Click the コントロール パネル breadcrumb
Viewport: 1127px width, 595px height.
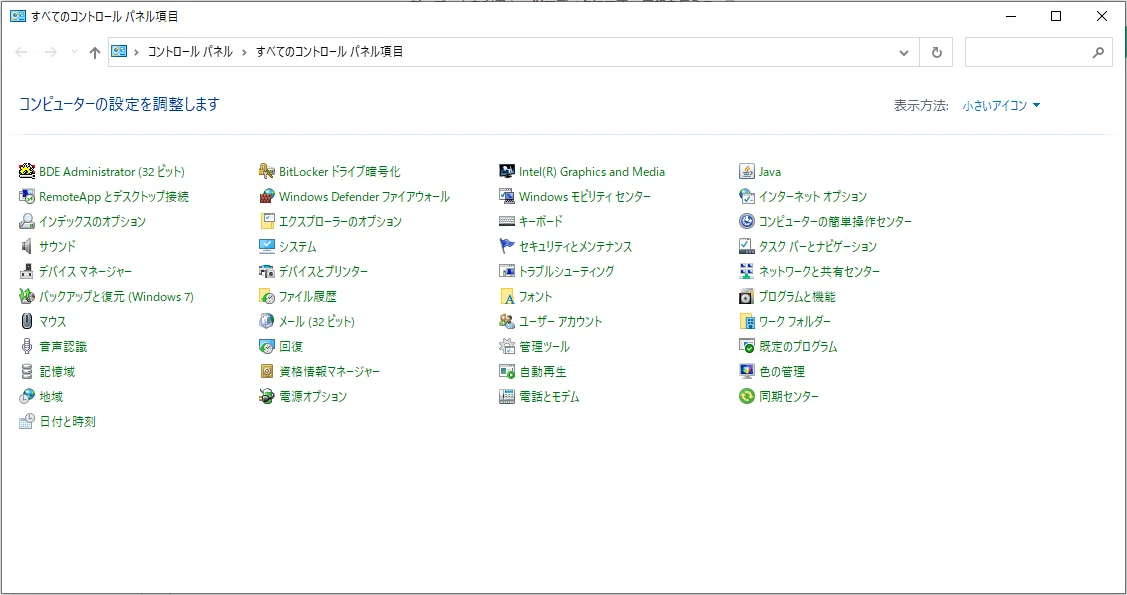point(190,52)
